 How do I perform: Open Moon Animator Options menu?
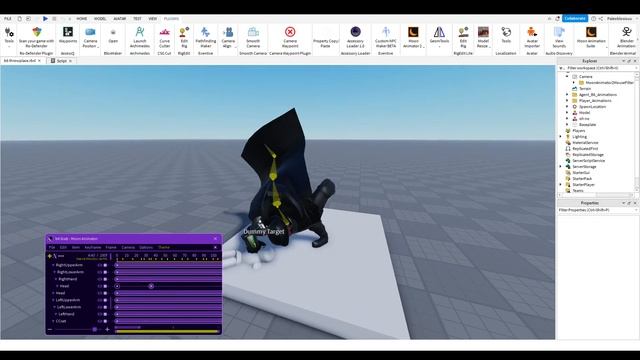click(x=146, y=247)
